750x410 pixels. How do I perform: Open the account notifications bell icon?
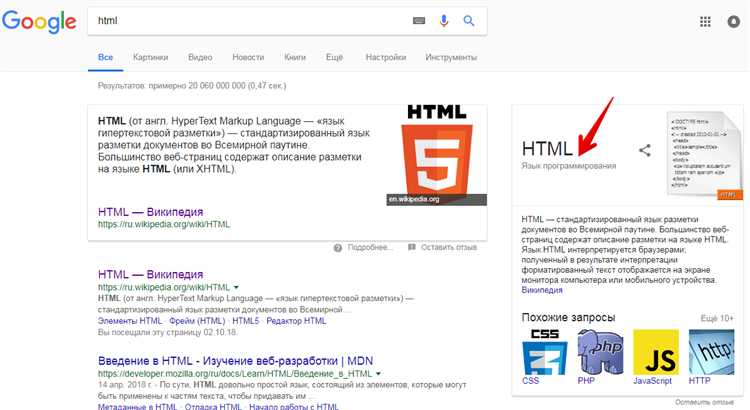click(x=733, y=21)
